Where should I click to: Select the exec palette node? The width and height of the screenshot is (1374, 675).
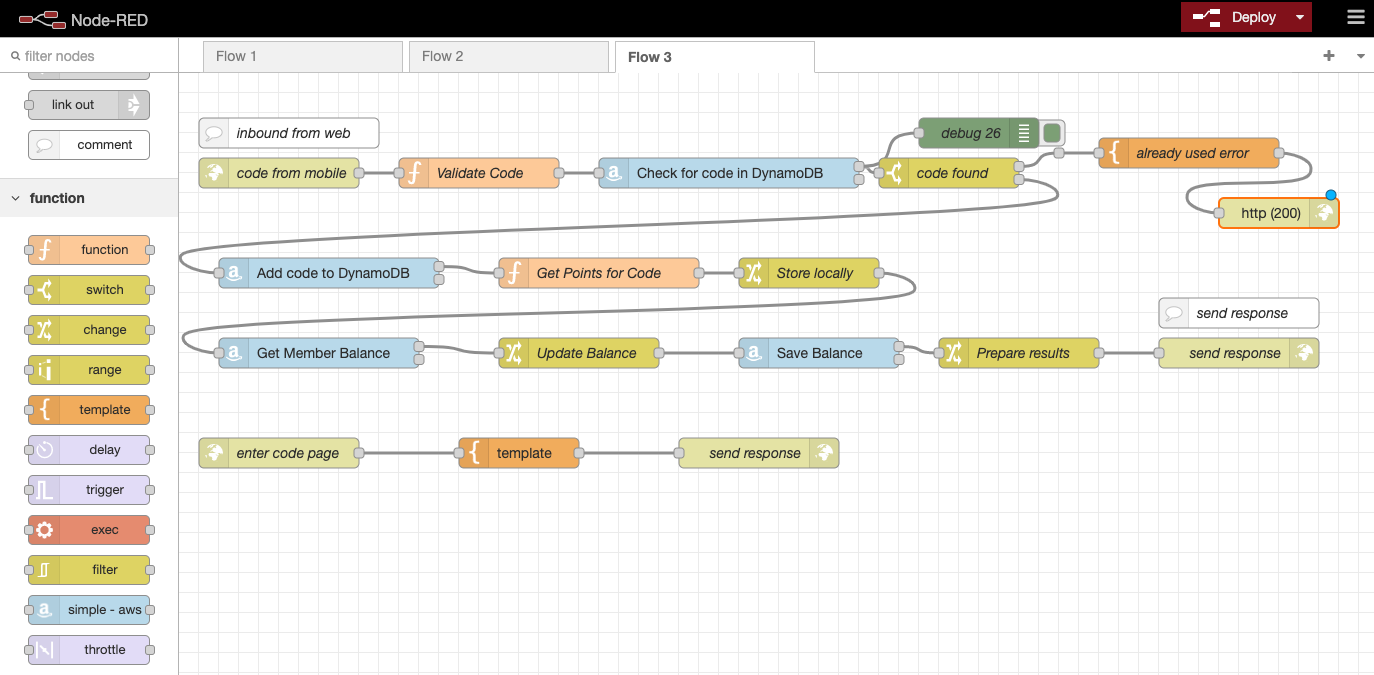89,530
